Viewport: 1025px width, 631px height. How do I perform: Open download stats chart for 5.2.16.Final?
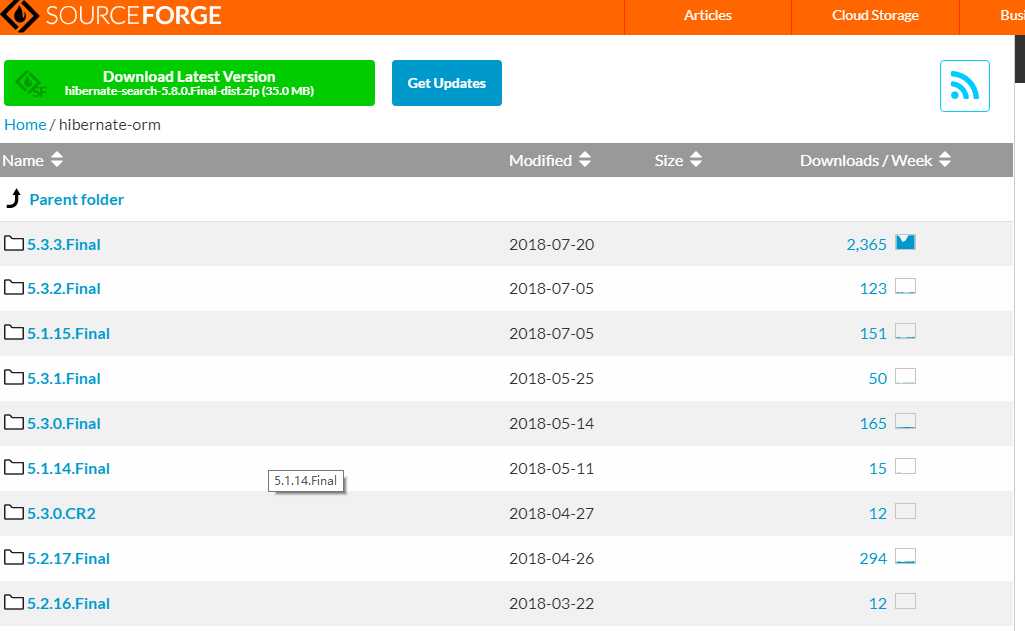pyautogui.click(x=905, y=602)
